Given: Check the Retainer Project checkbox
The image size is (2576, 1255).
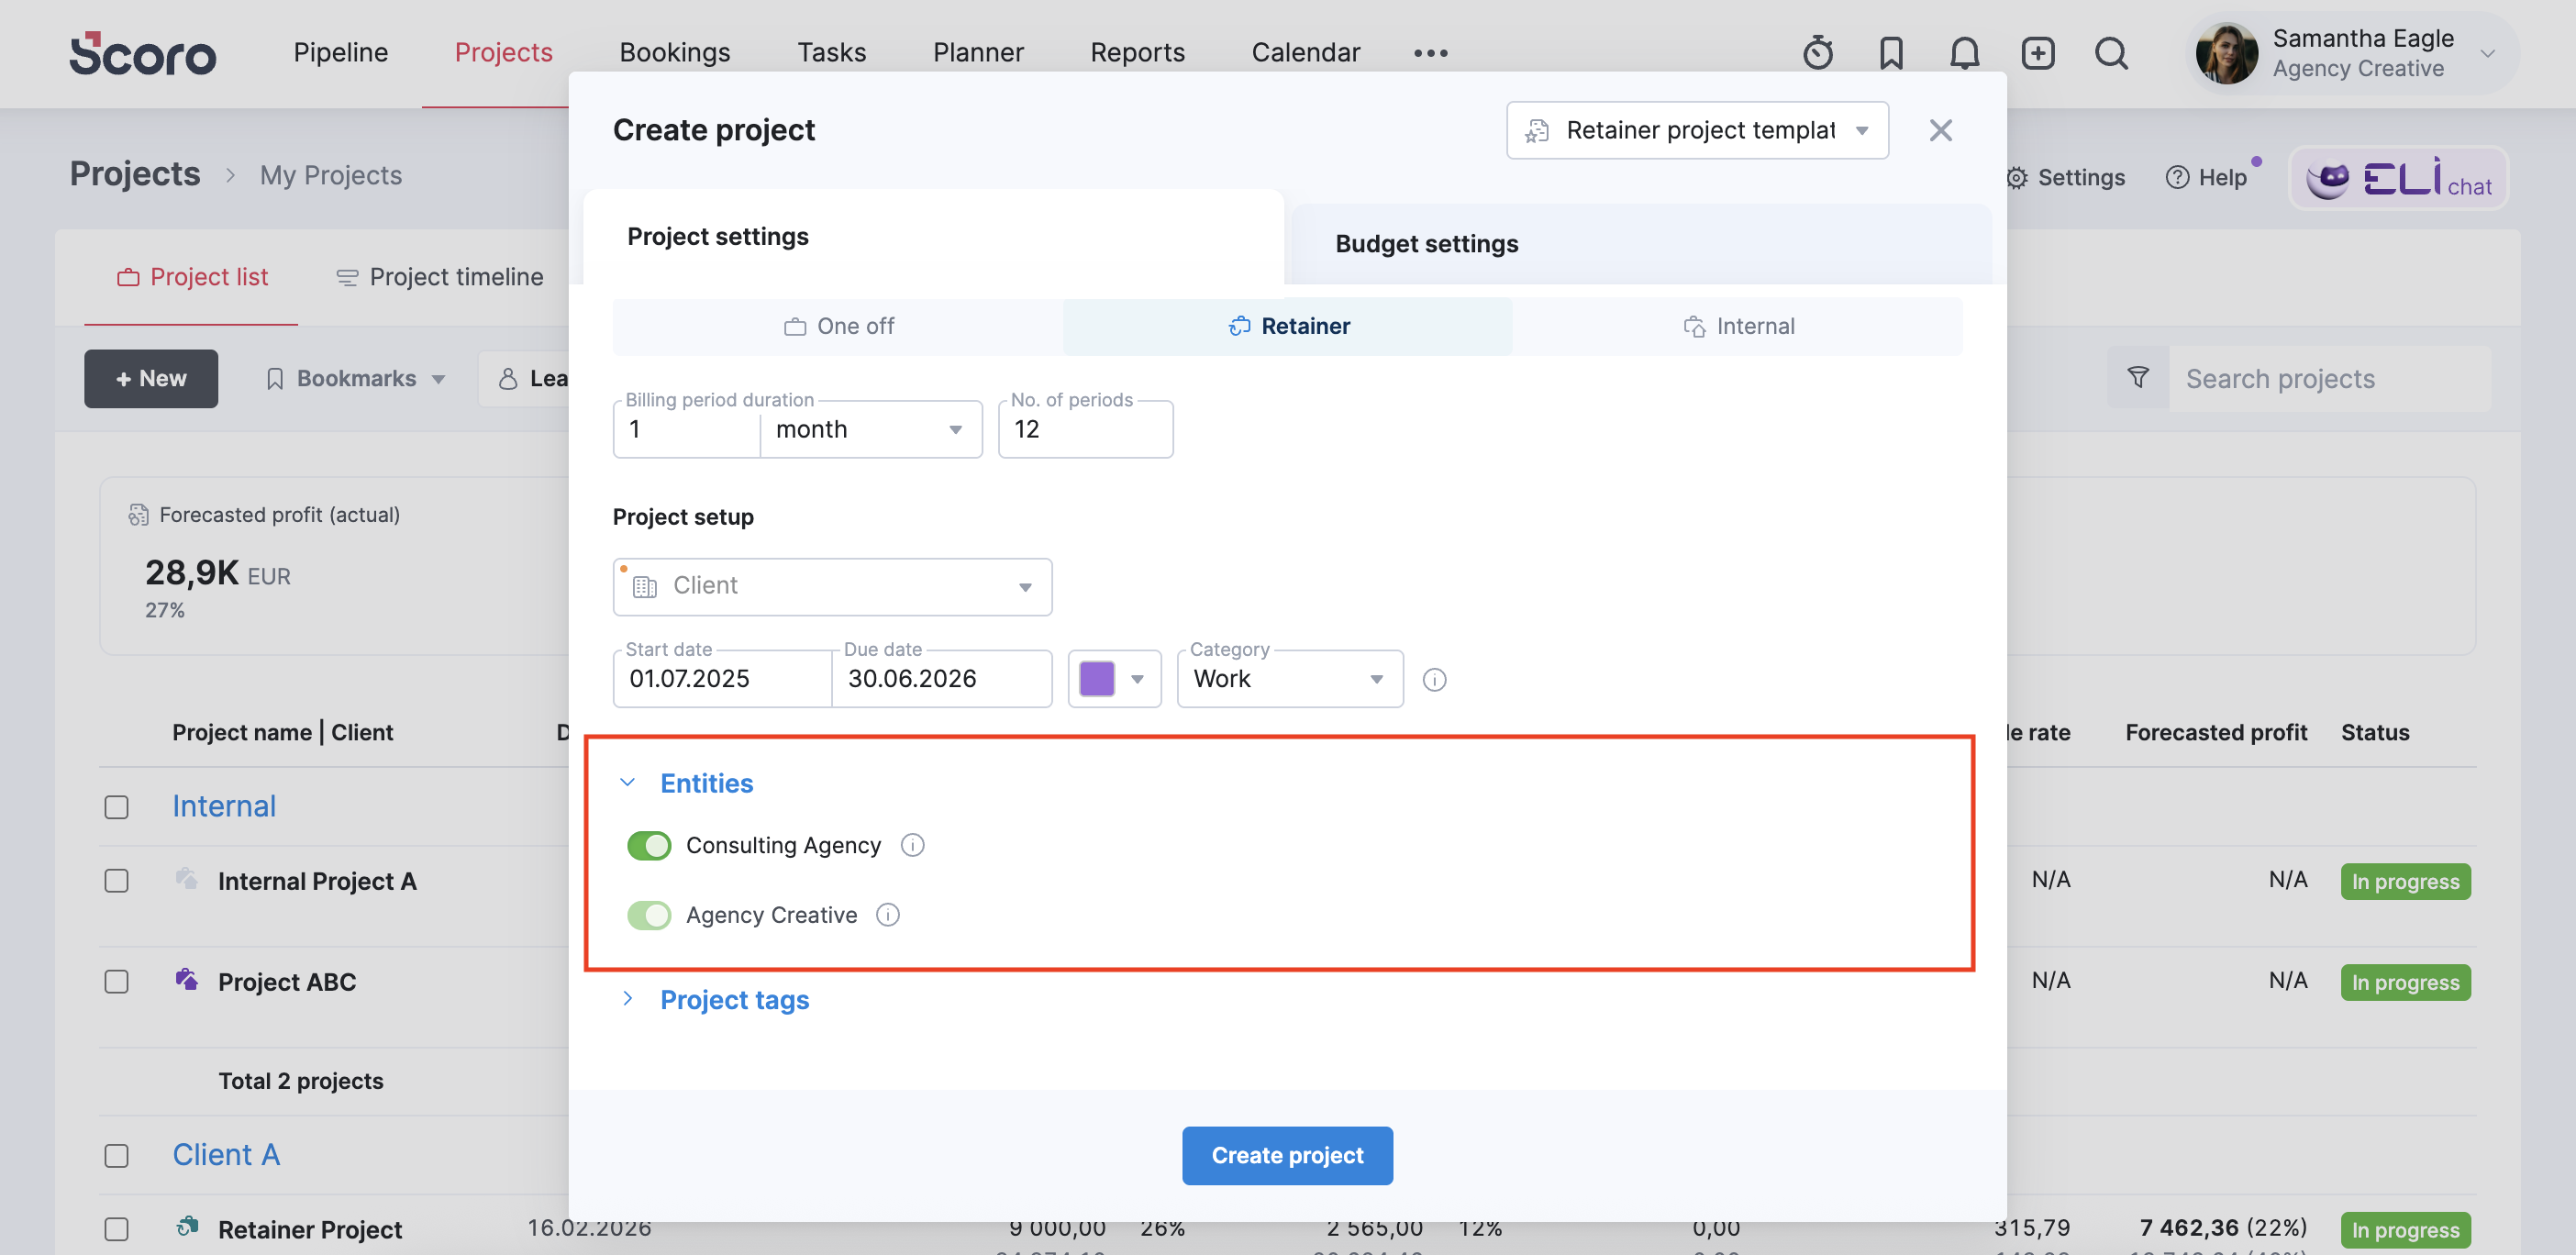Looking at the screenshot, I should [x=116, y=1229].
